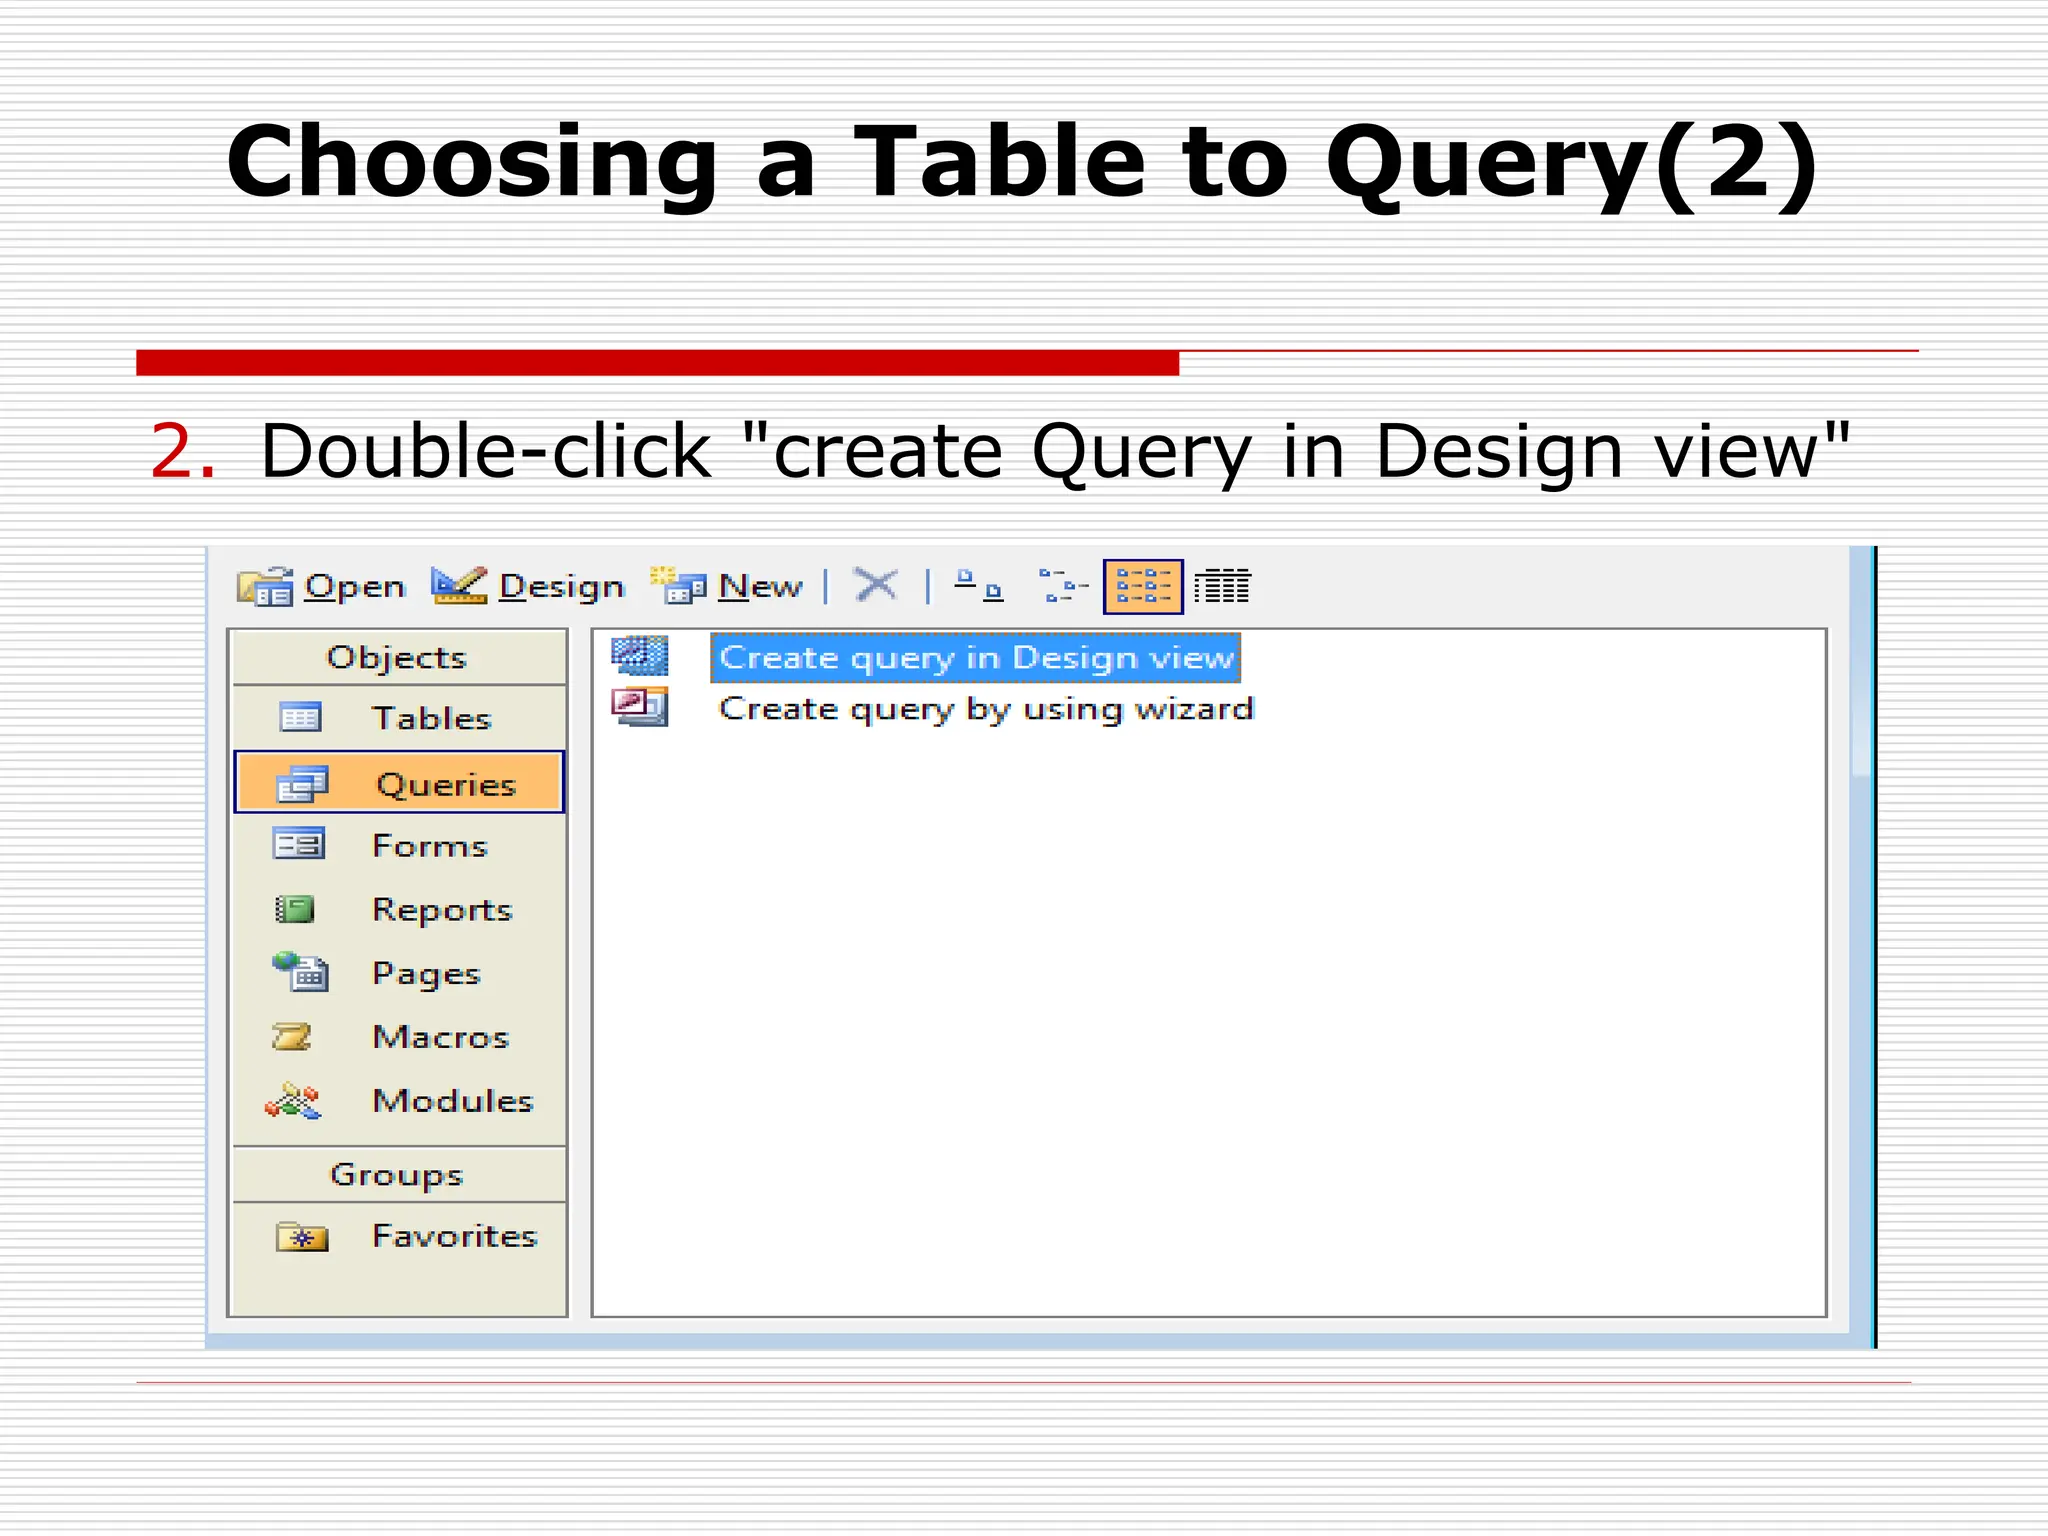This screenshot has height=1536, width=2048.
Task: Click the Macros scroll icon
Action: 292,1036
